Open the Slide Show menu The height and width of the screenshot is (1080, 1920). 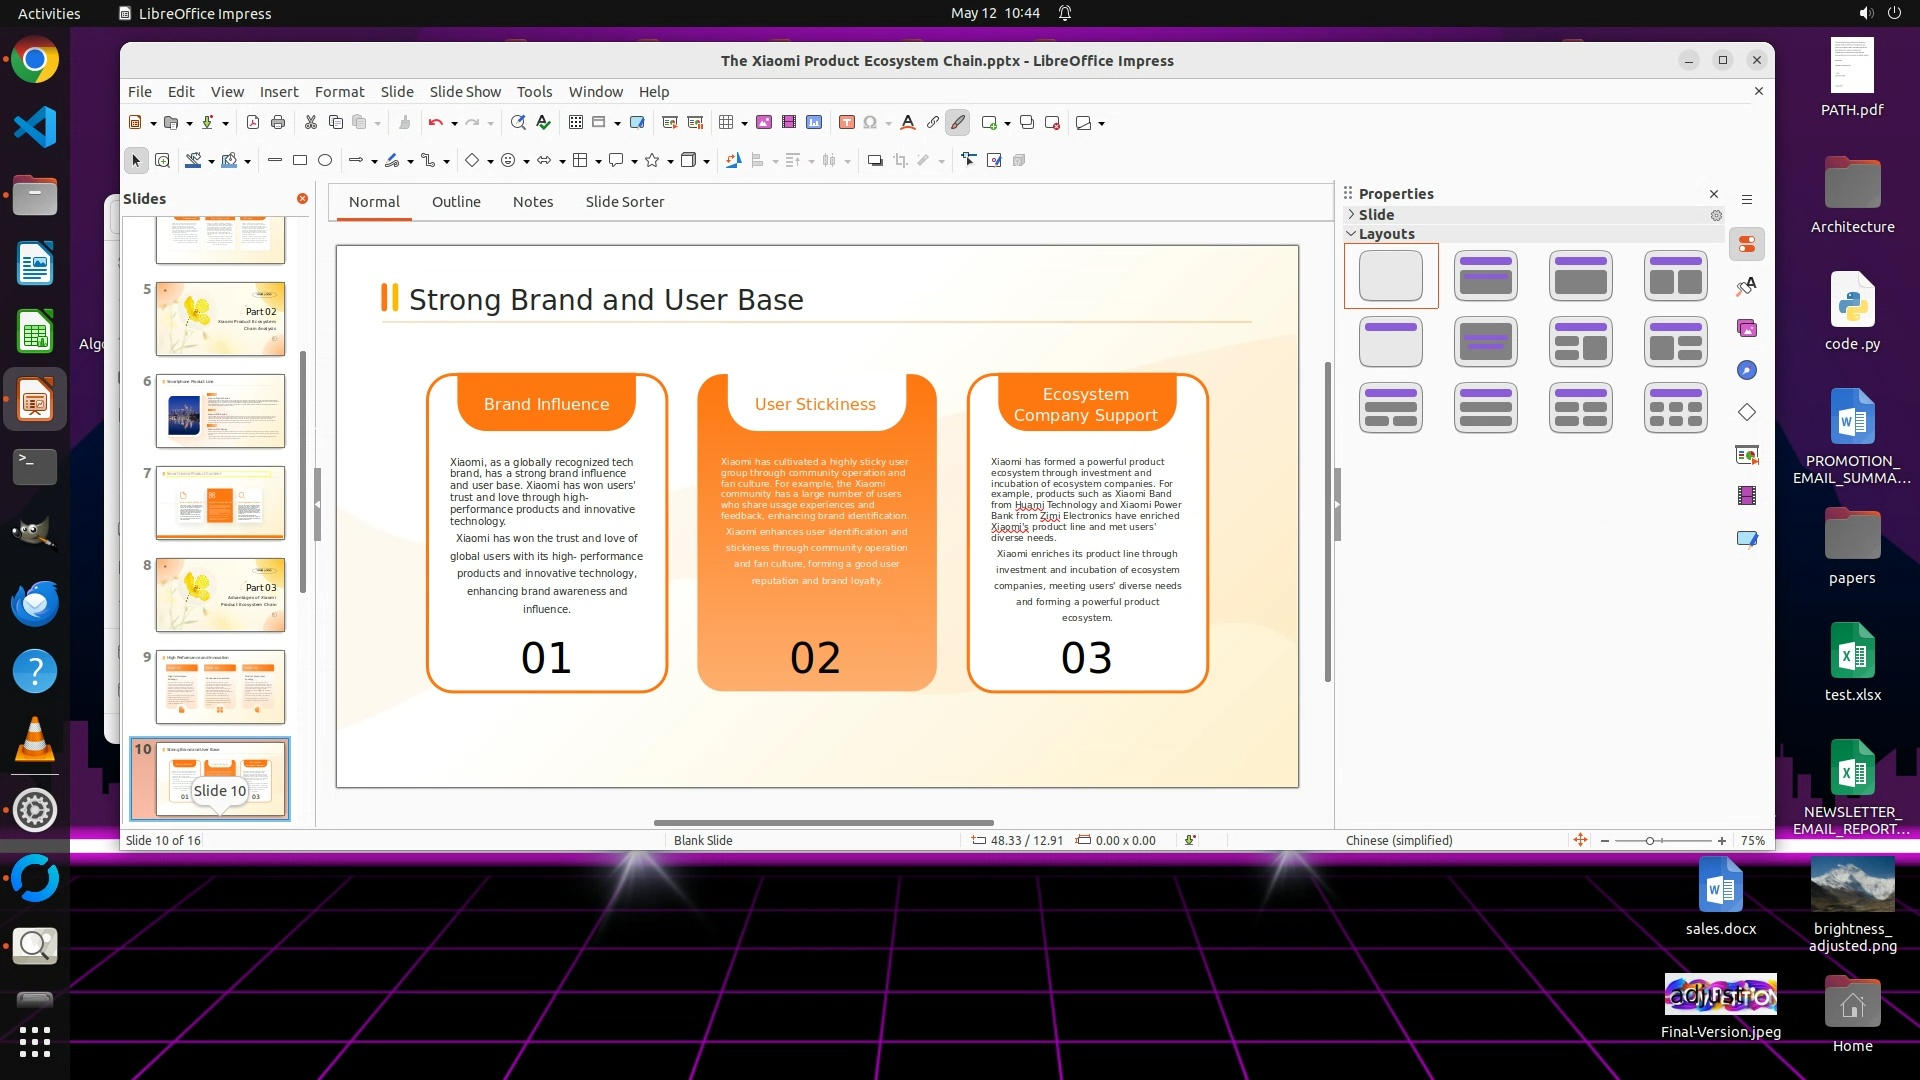465,92
